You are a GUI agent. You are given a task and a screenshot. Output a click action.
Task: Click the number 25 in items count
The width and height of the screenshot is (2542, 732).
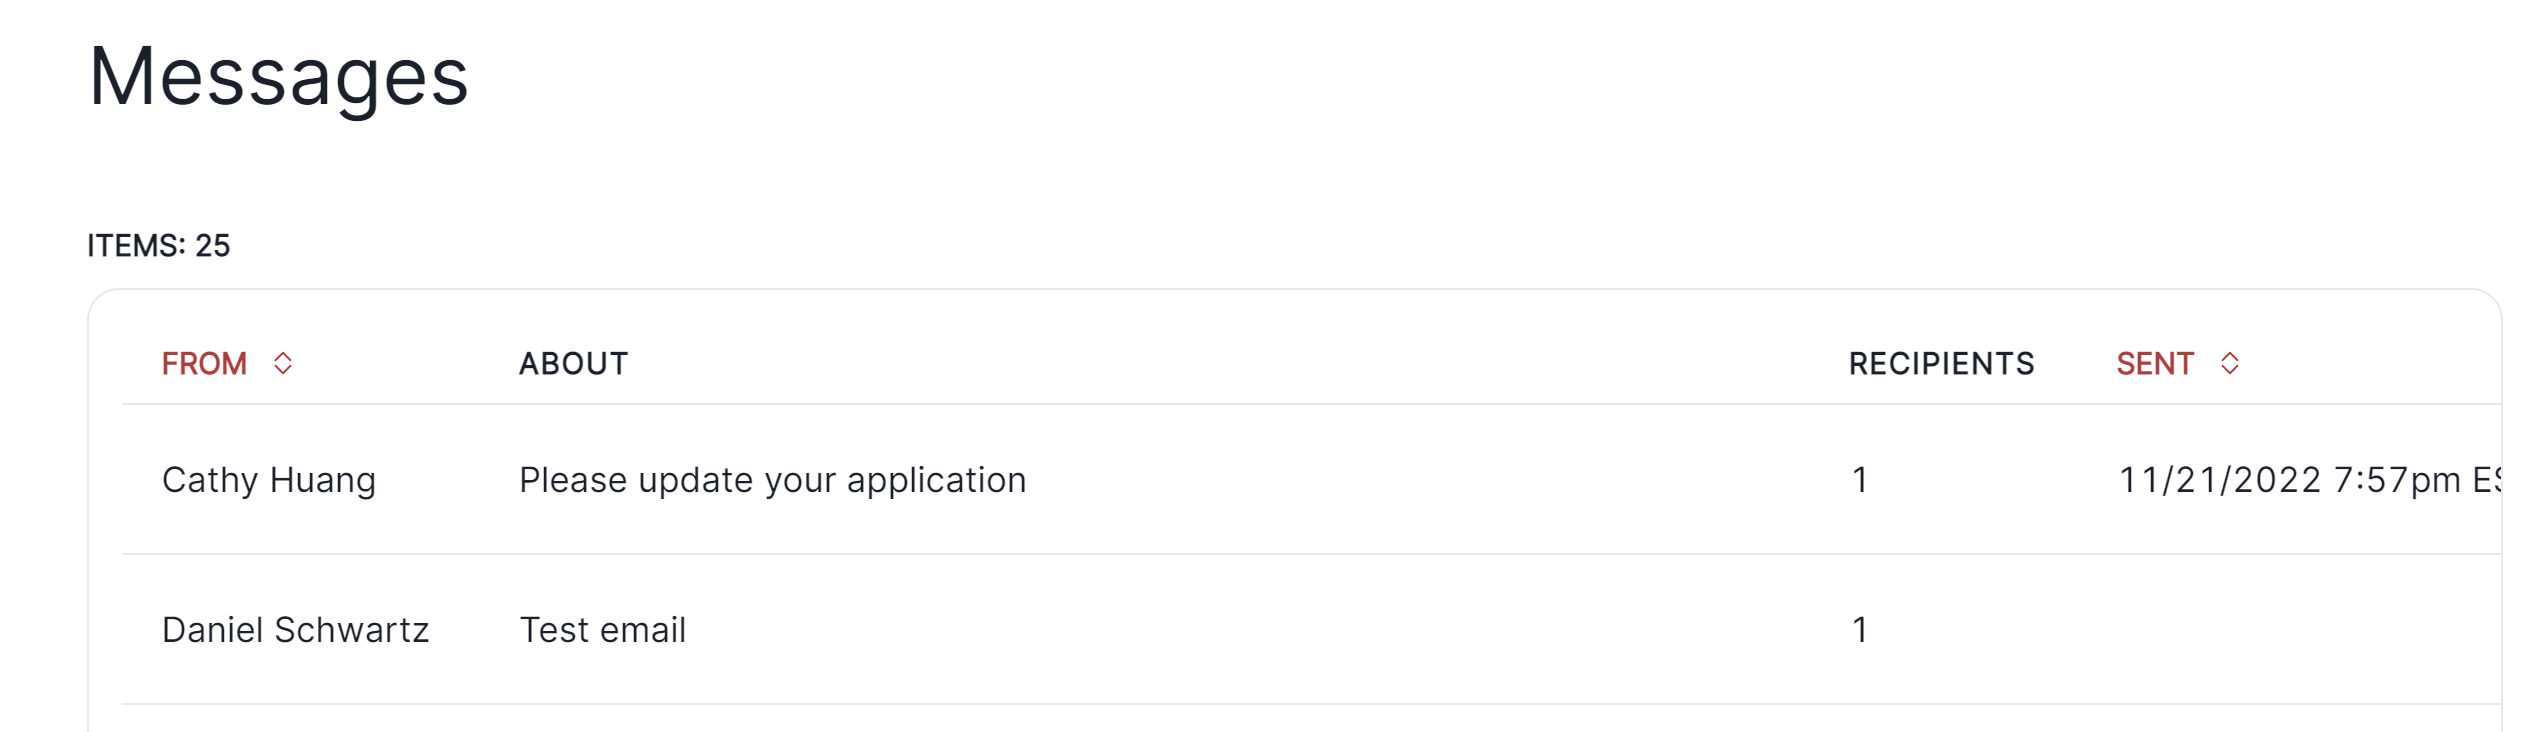[212, 245]
